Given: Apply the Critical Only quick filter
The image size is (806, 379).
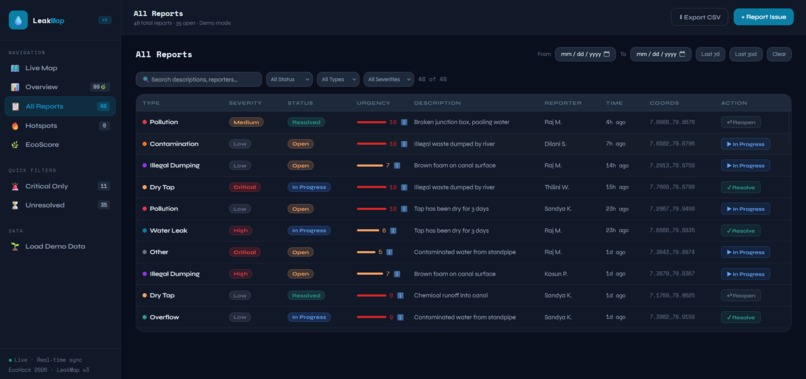Looking at the screenshot, I should click(x=60, y=186).
